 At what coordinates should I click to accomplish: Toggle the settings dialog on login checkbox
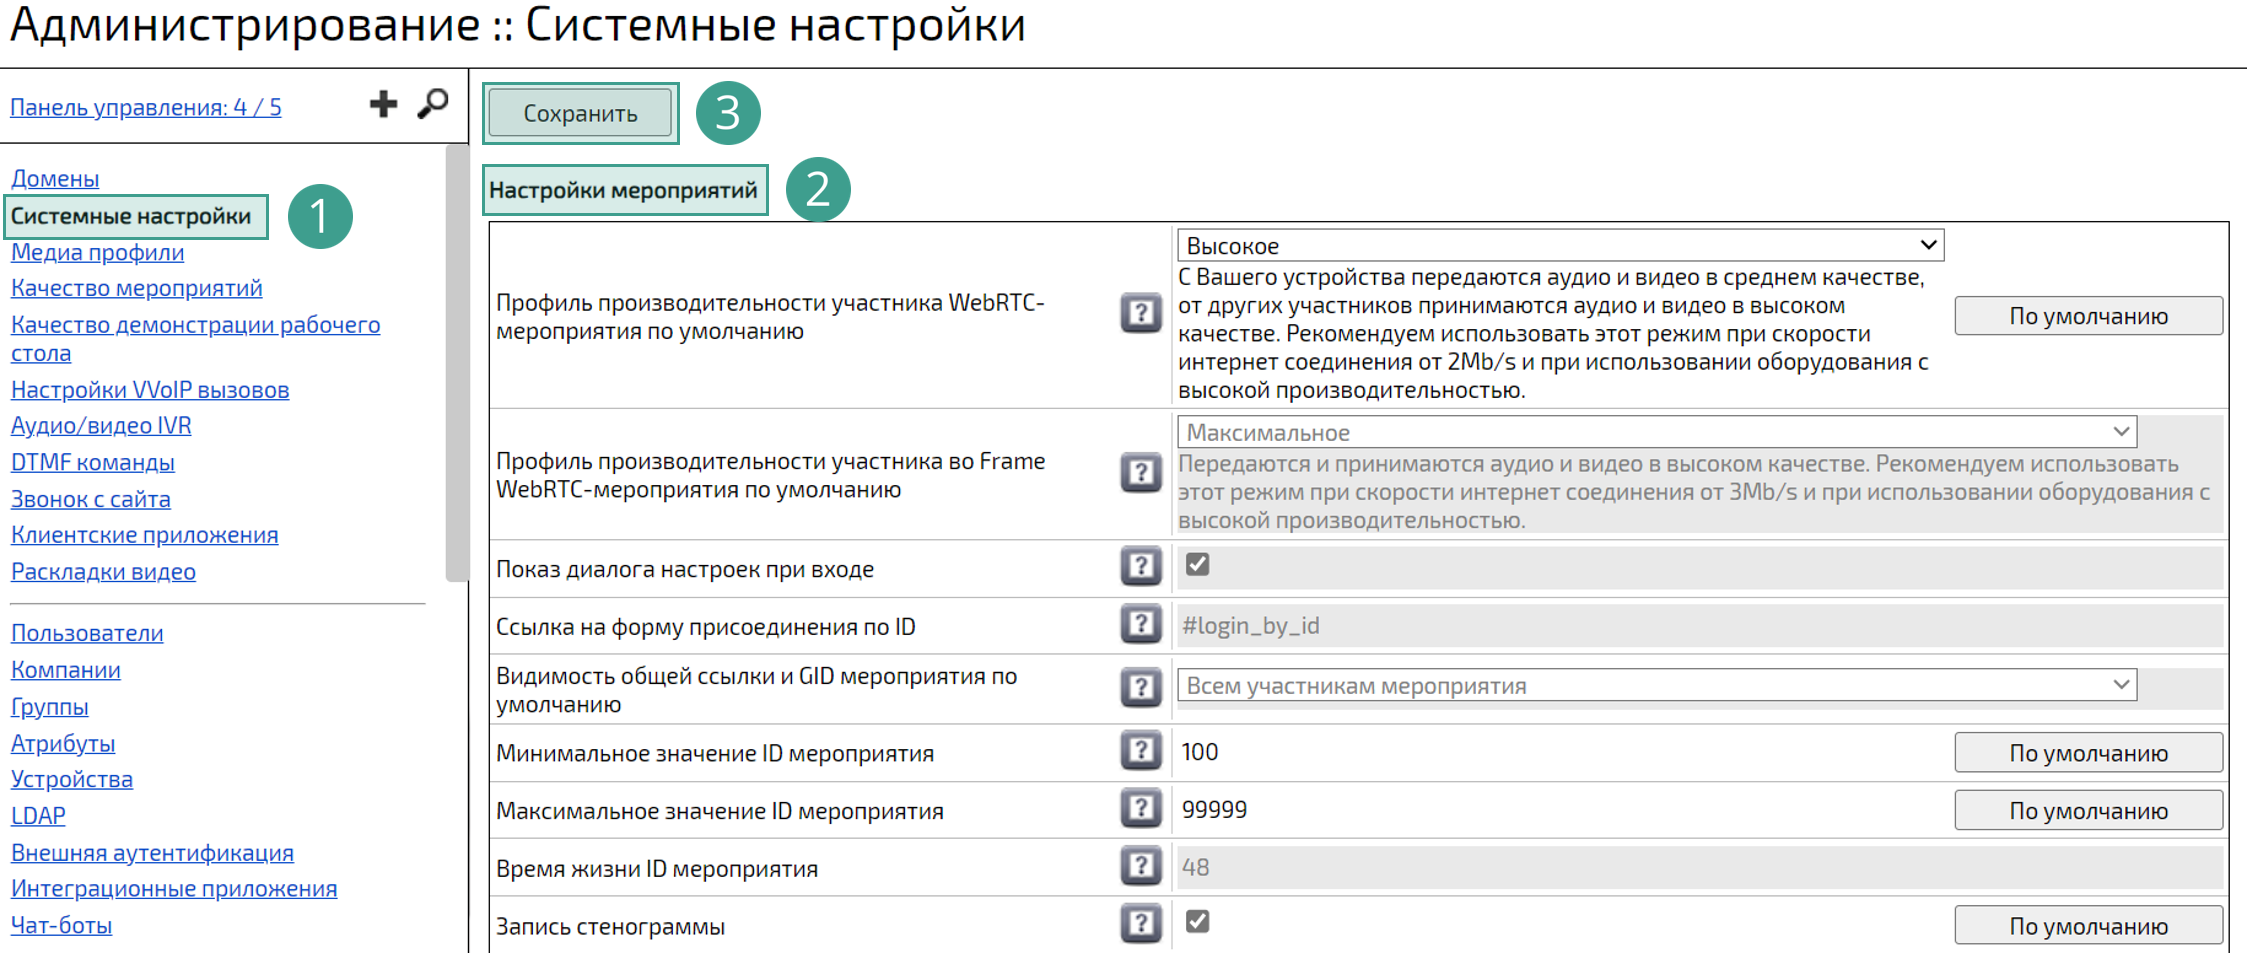click(1197, 565)
